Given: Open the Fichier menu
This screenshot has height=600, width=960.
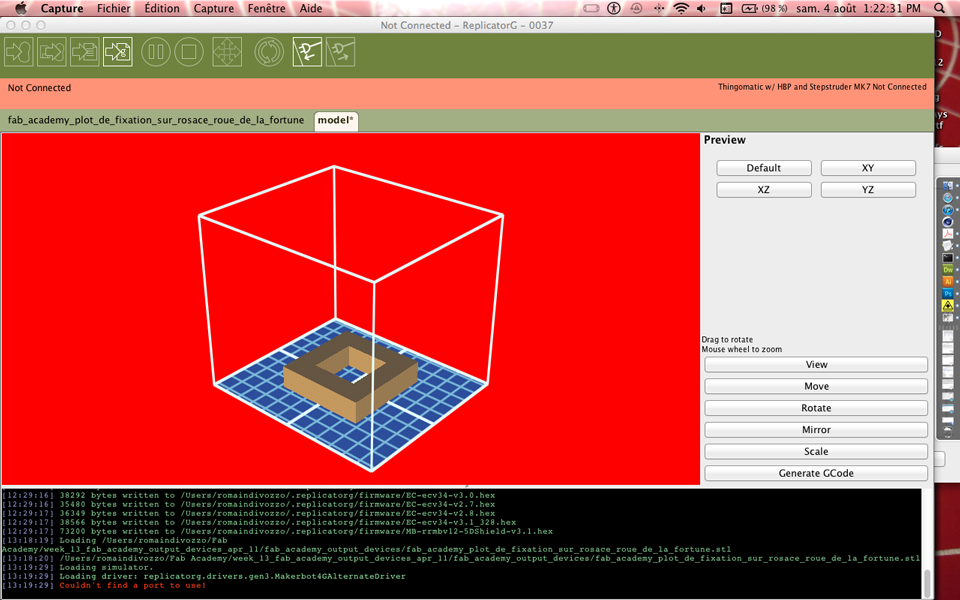Looking at the screenshot, I should click(x=114, y=9).
